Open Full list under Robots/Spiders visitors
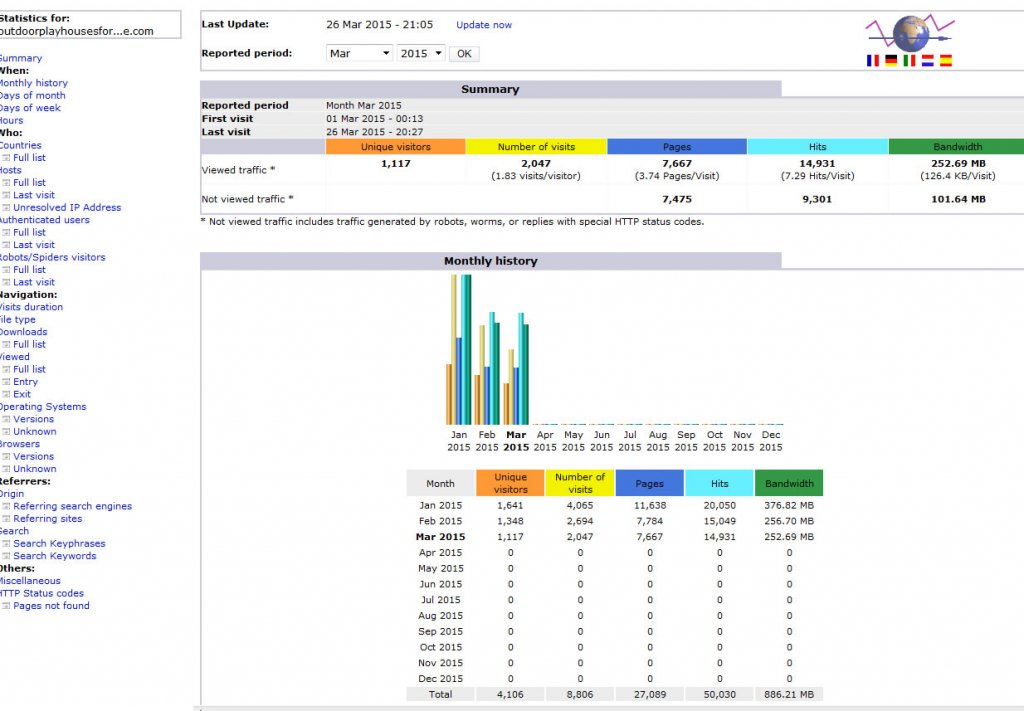1024x711 pixels. point(29,270)
